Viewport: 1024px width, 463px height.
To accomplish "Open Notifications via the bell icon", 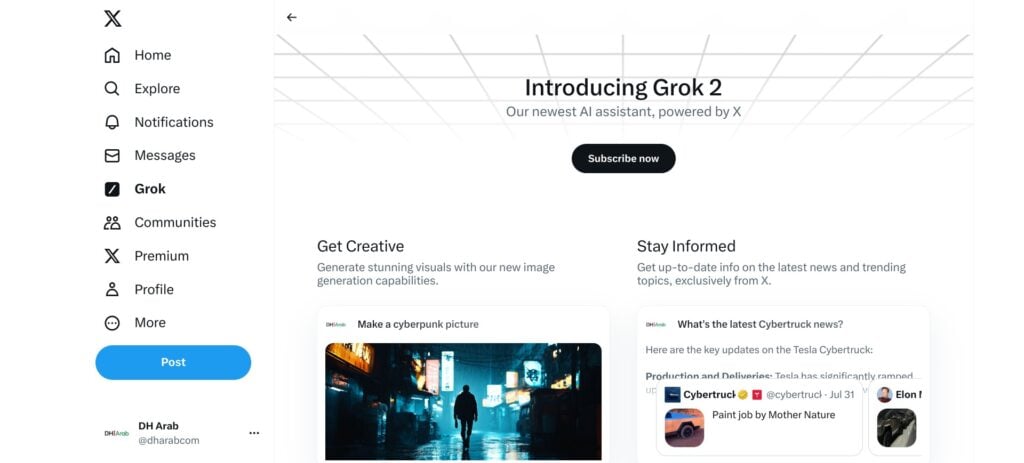I will pyautogui.click(x=112, y=122).
